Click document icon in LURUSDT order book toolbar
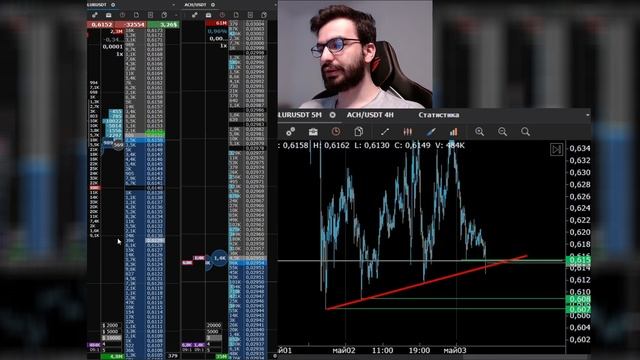This screenshot has height=360, width=640. [x=136, y=15]
